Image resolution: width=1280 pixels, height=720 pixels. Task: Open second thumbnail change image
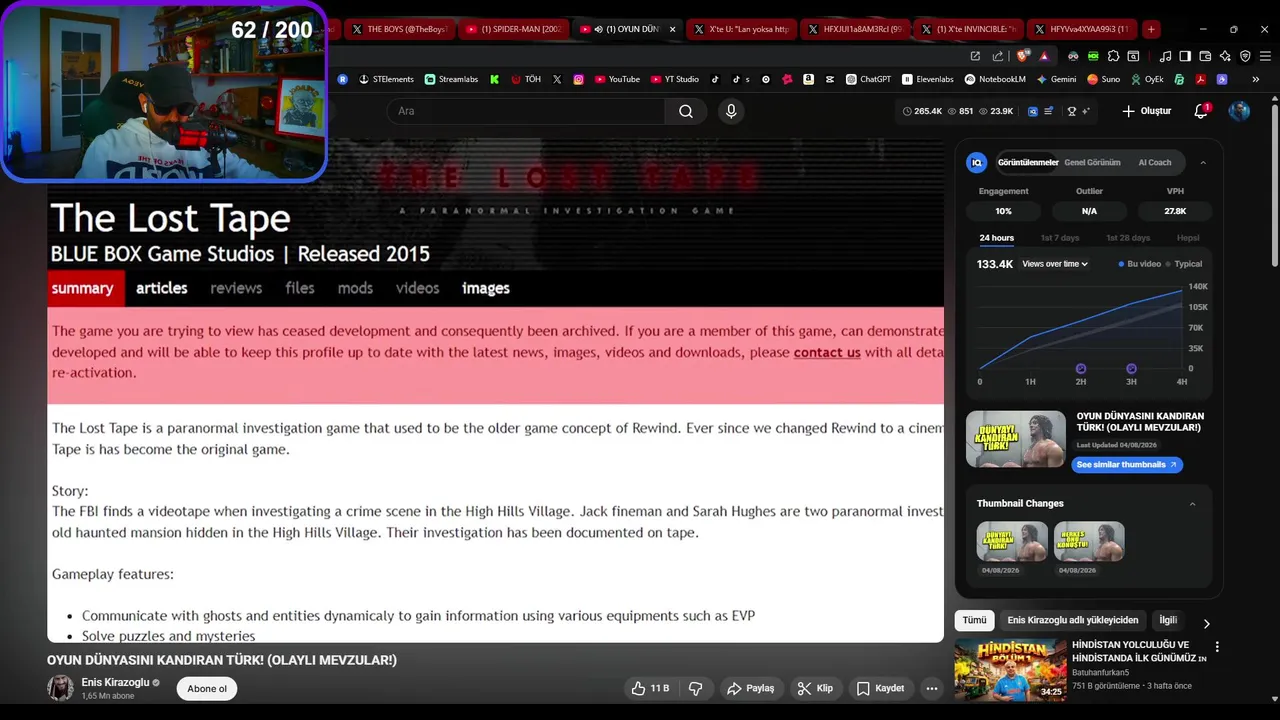click(1089, 541)
